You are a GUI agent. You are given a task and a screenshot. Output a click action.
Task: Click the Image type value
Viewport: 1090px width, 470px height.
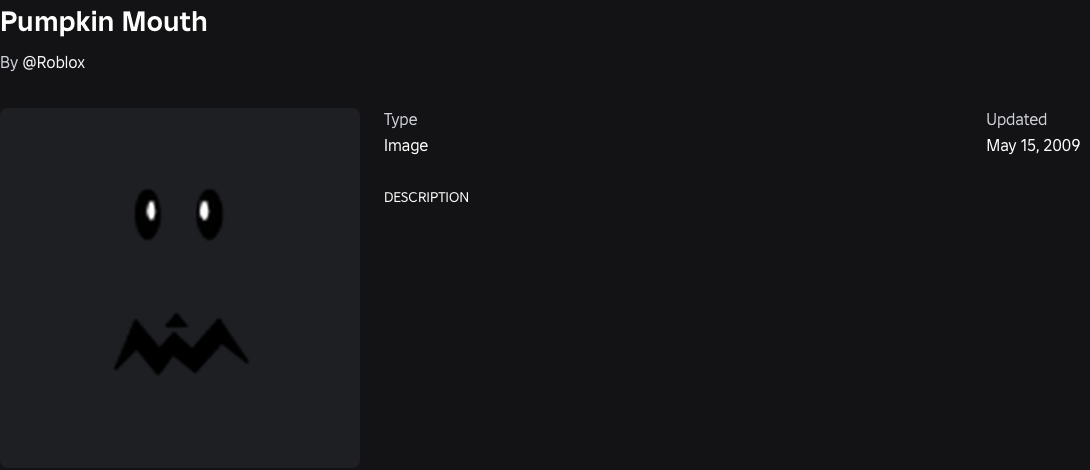click(x=406, y=145)
